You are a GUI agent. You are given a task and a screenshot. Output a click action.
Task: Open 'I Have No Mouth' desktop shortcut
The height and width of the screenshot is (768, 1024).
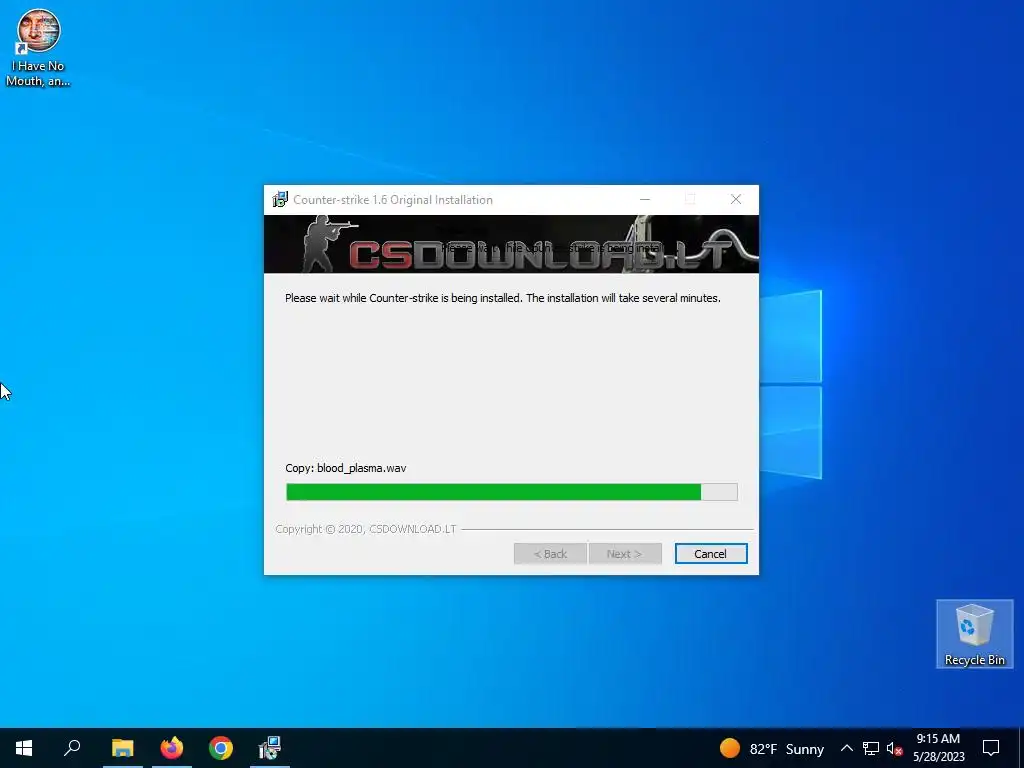pos(38,47)
